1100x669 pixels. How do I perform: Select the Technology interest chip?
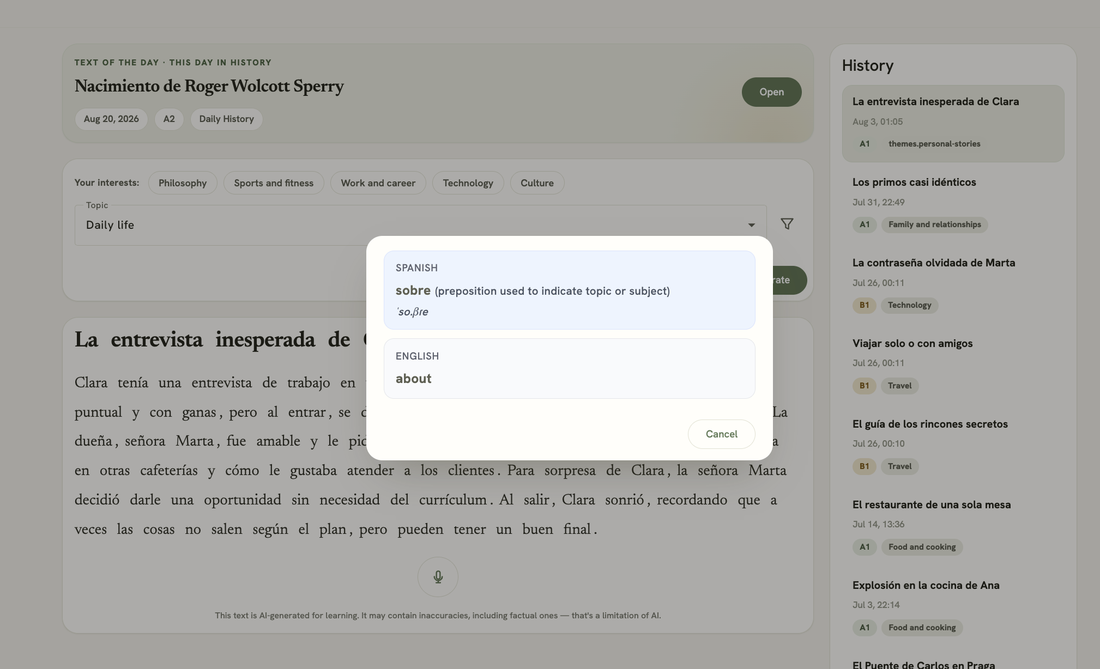(x=468, y=183)
